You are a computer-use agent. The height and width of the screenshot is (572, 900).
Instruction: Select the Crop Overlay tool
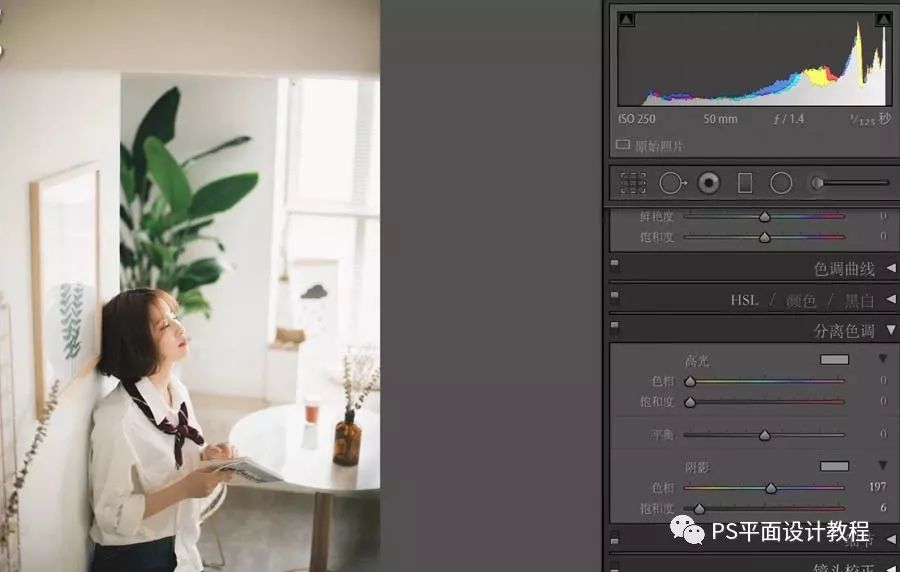coord(633,184)
